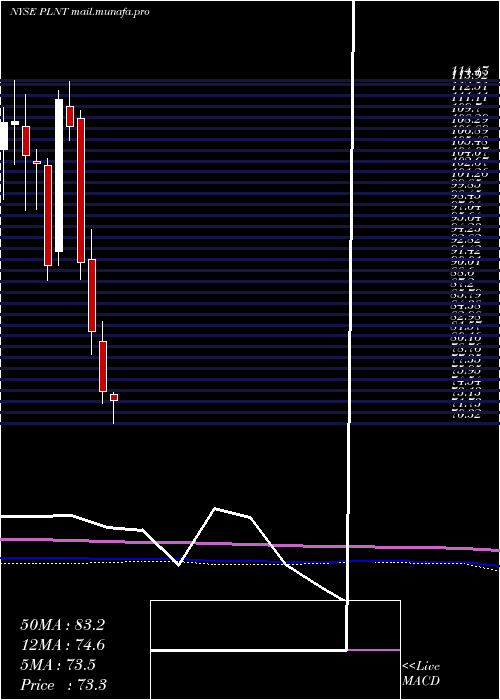Click the last small red candlestick
The width and height of the screenshot is (500, 700).
(114, 397)
